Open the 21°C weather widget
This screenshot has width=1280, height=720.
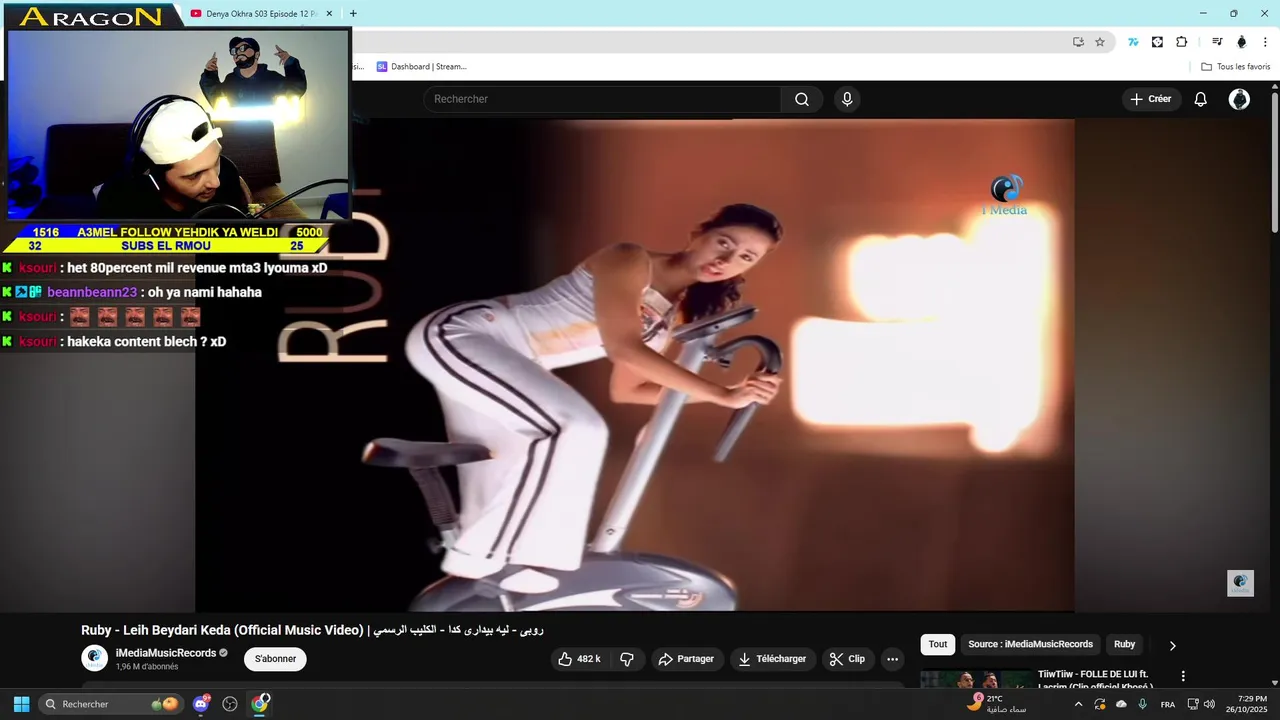click(x=998, y=704)
